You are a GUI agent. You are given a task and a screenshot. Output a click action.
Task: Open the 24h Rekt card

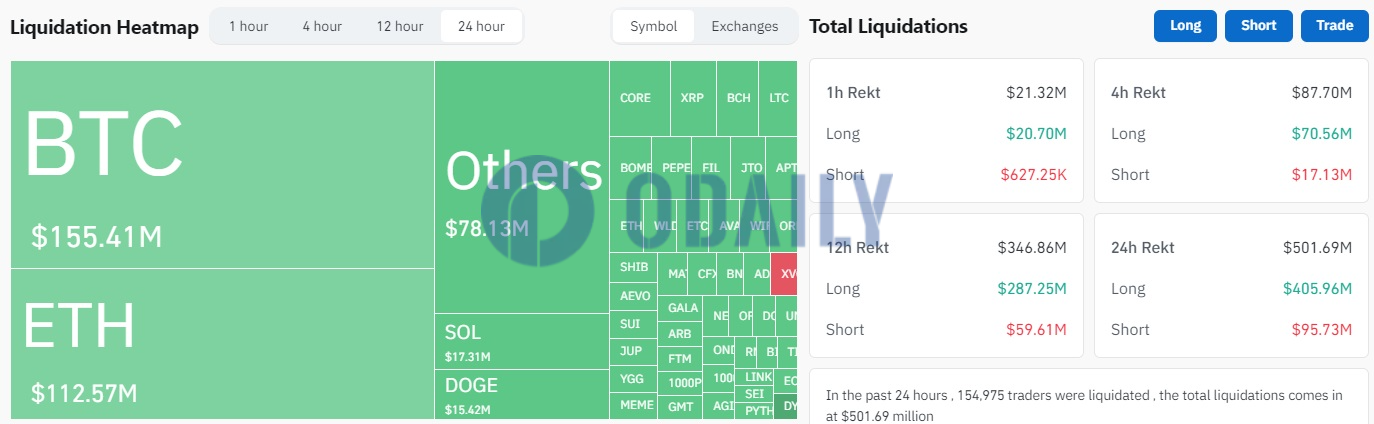(x=1231, y=285)
